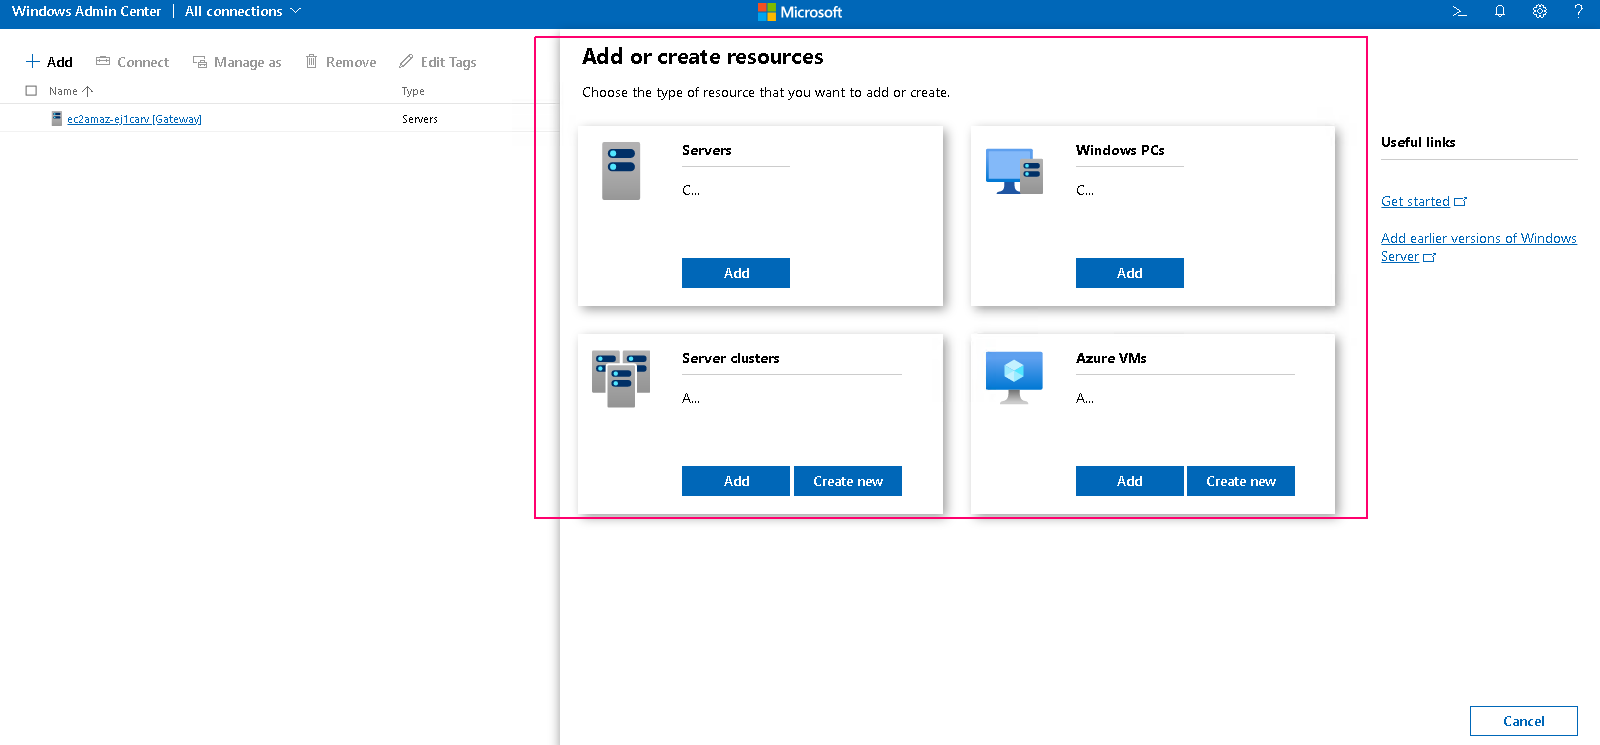This screenshot has height=745, width=1600.
Task: Add an Azure VMs resource
Action: tap(1130, 481)
